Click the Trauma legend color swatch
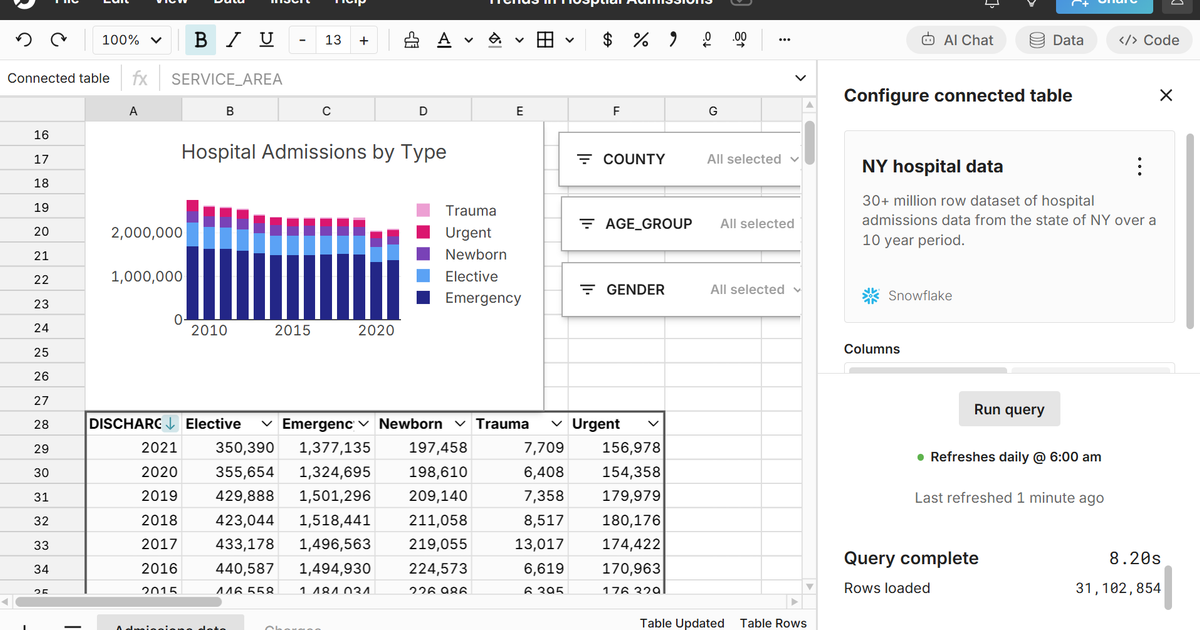The image size is (1200, 630). click(x=424, y=211)
